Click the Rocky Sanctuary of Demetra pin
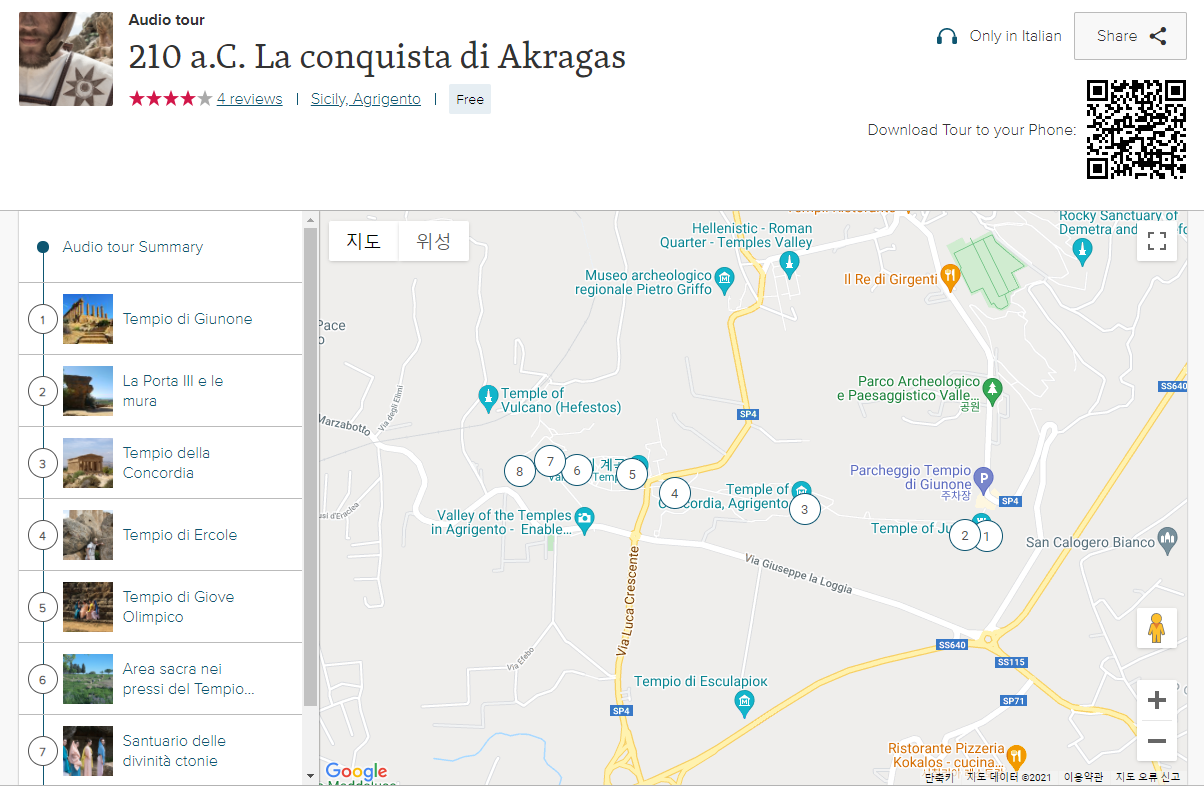 (x=1081, y=253)
